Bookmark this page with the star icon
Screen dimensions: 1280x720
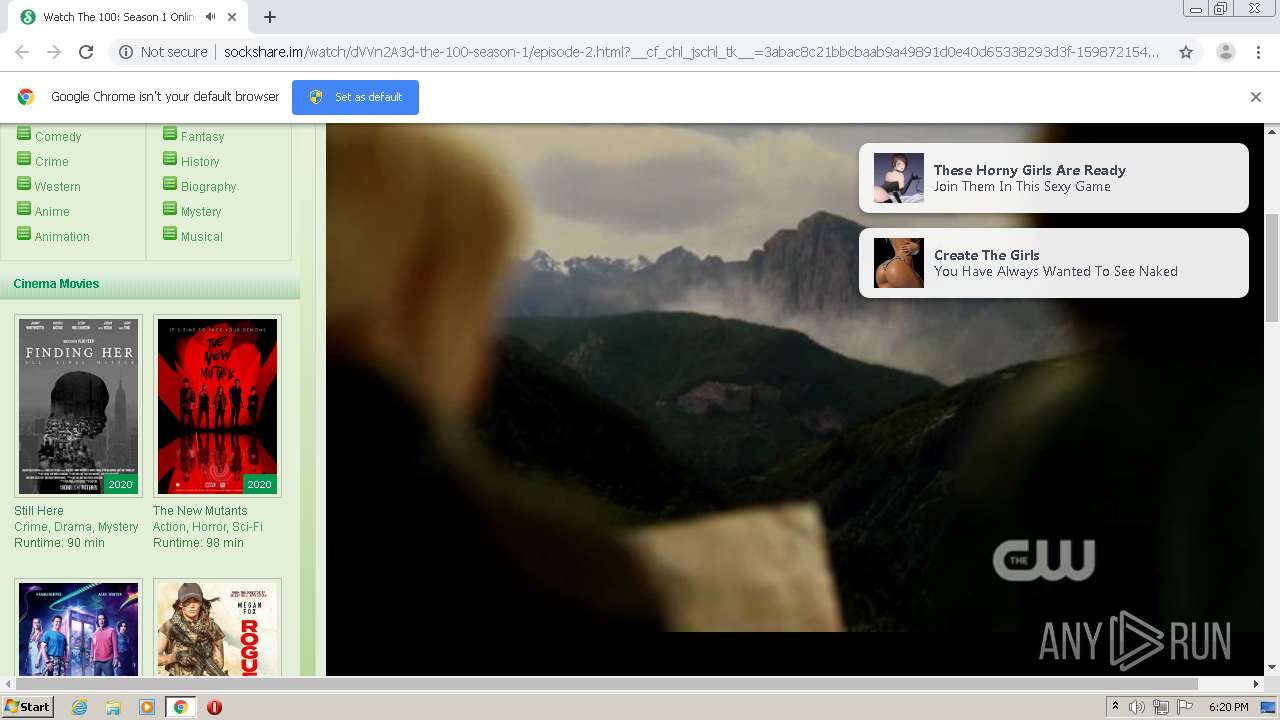[x=1186, y=52]
